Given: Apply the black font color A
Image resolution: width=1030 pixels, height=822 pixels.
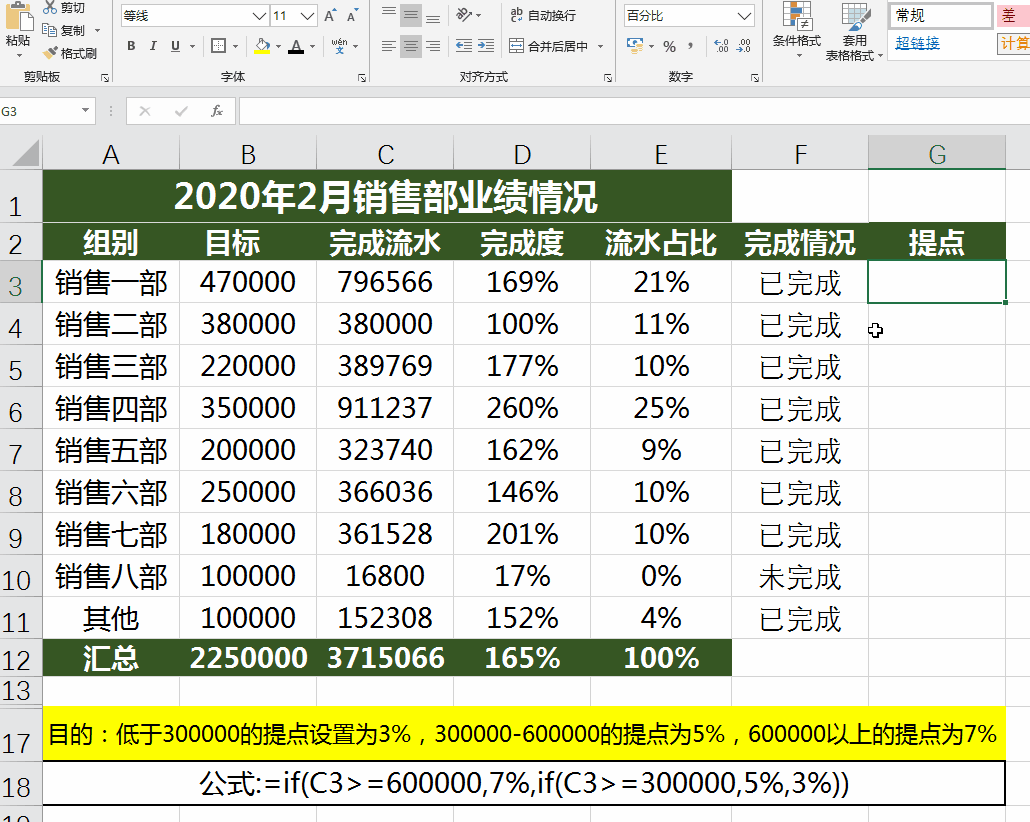Looking at the screenshot, I should click(x=296, y=46).
